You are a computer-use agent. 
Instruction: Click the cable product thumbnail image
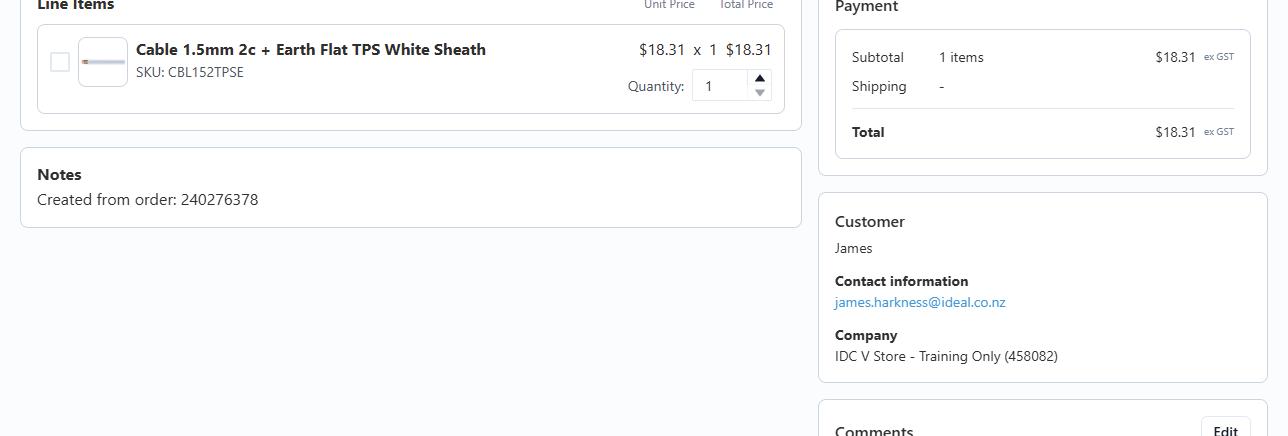coord(103,62)
